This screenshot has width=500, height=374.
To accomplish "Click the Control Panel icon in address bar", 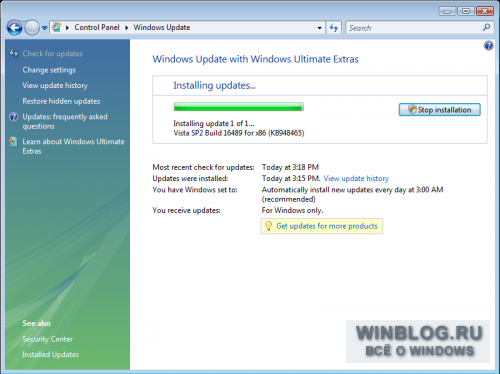I will click(57, 27).
